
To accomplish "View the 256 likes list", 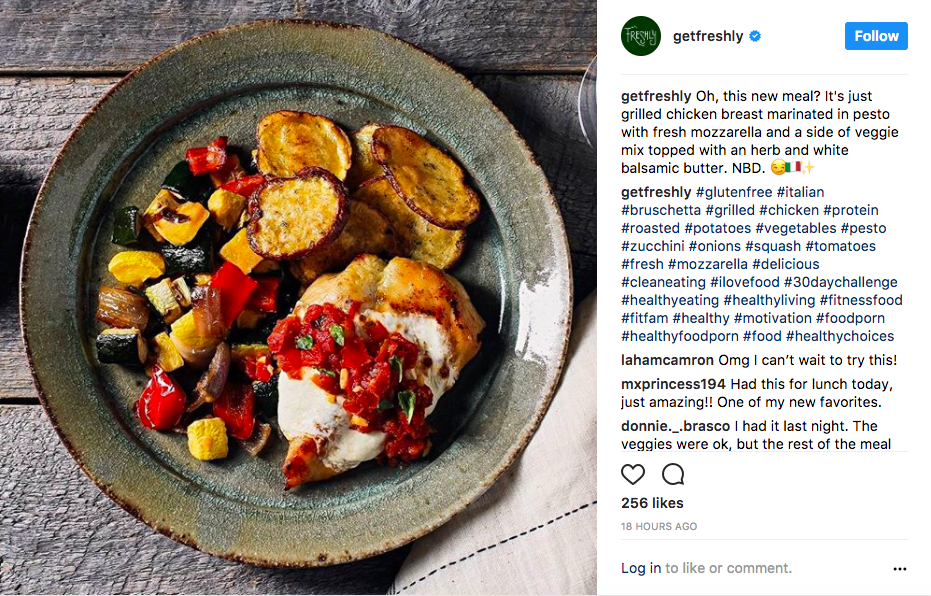I will 652,503.
